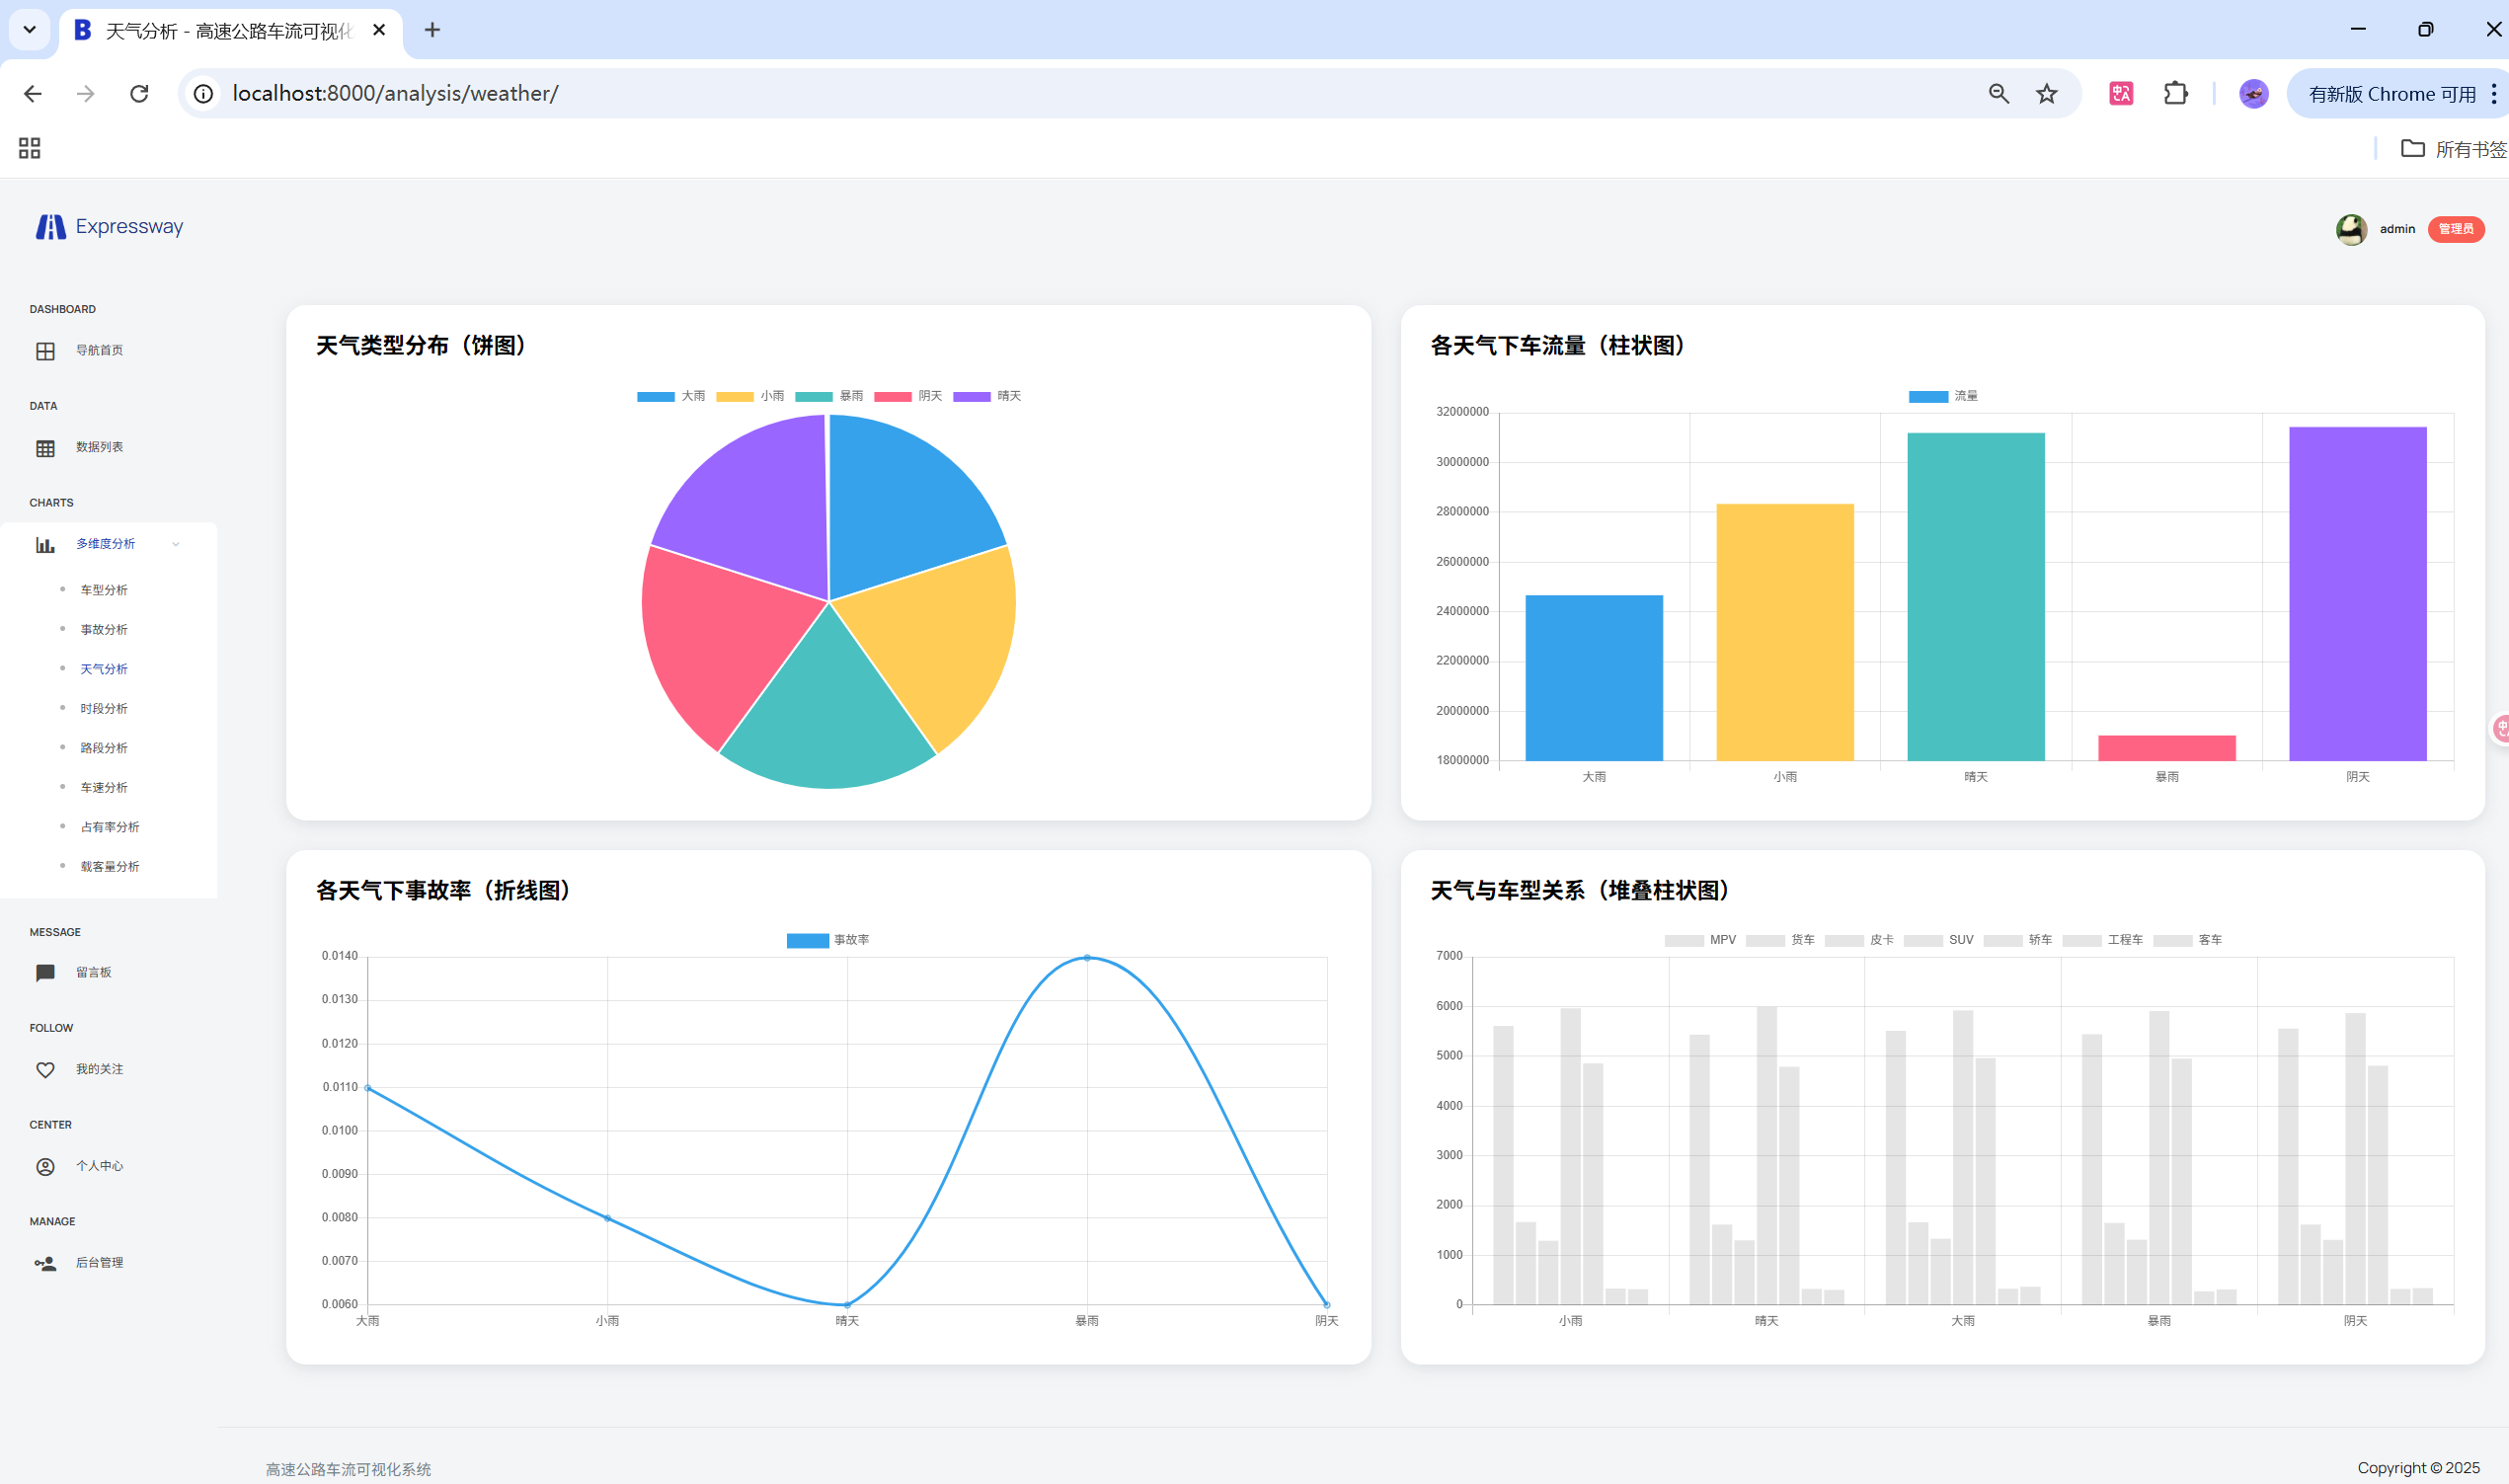
Task: Select 事故分析 in the sidebar
Action: (x=104, y=630)
